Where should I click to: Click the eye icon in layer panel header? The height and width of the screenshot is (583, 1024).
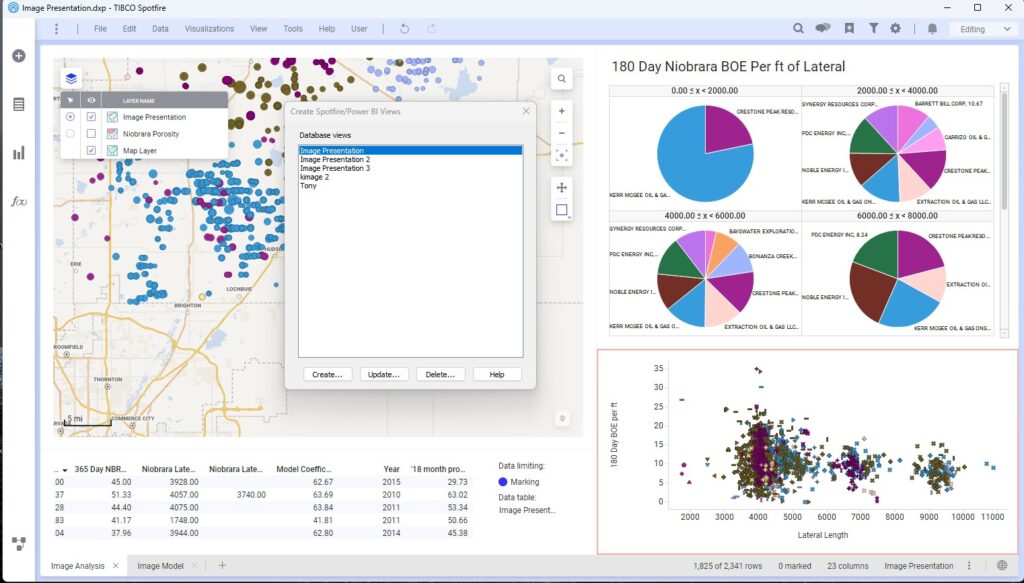click(x=91, y=101)
